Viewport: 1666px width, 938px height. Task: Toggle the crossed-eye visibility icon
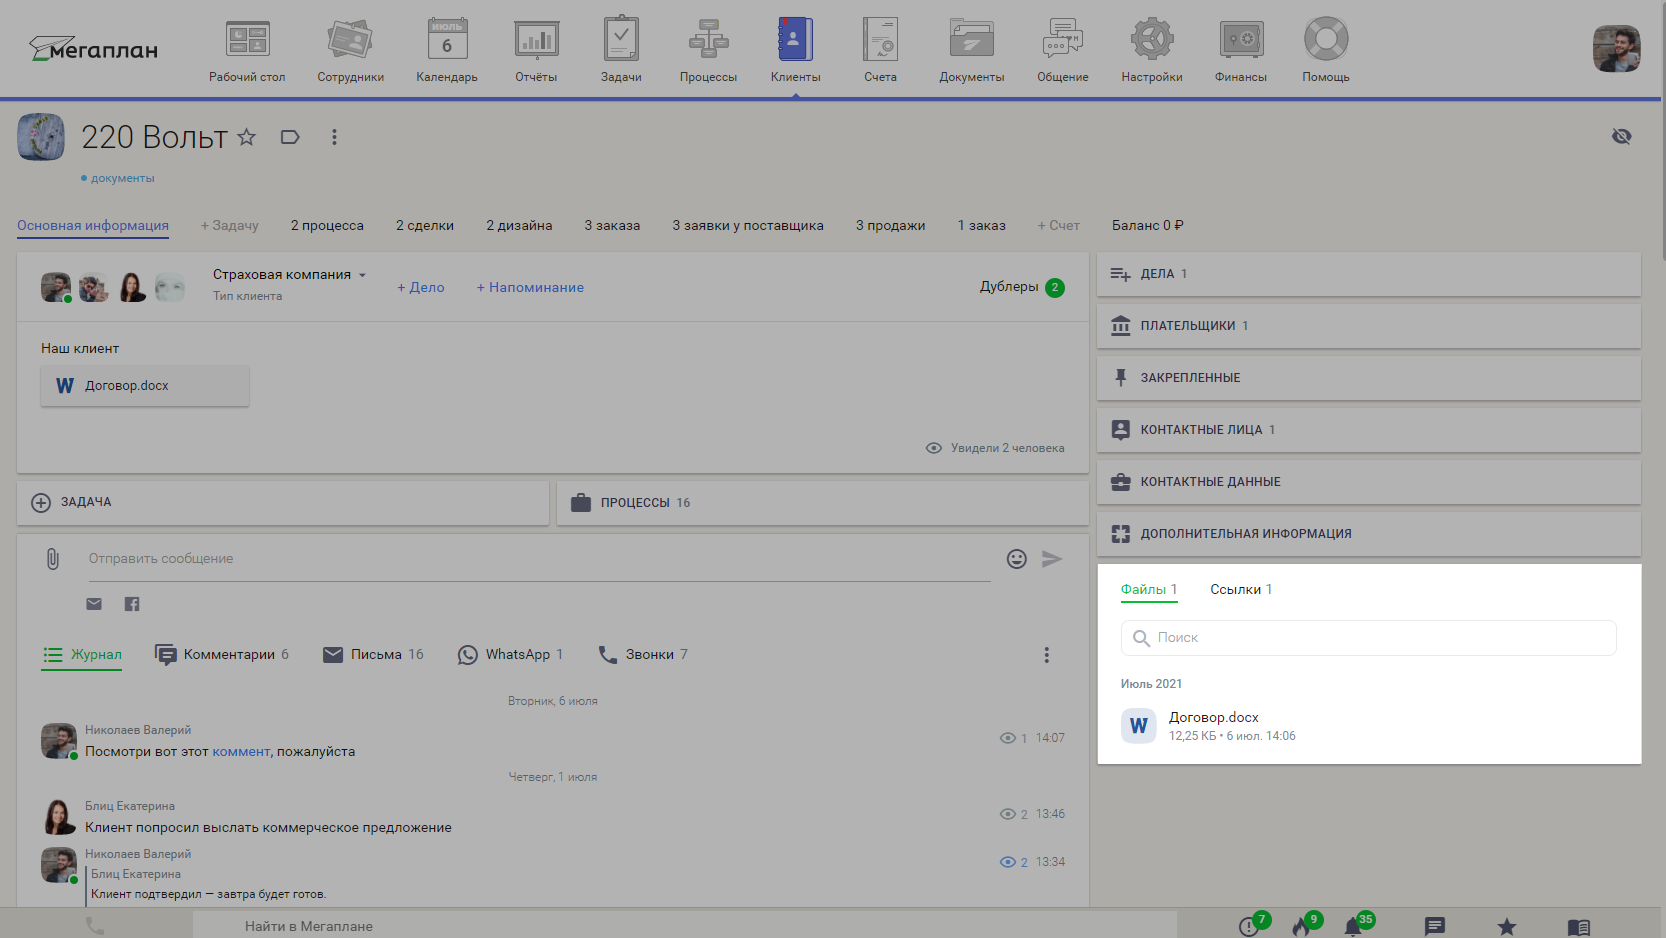point(1621,136)
